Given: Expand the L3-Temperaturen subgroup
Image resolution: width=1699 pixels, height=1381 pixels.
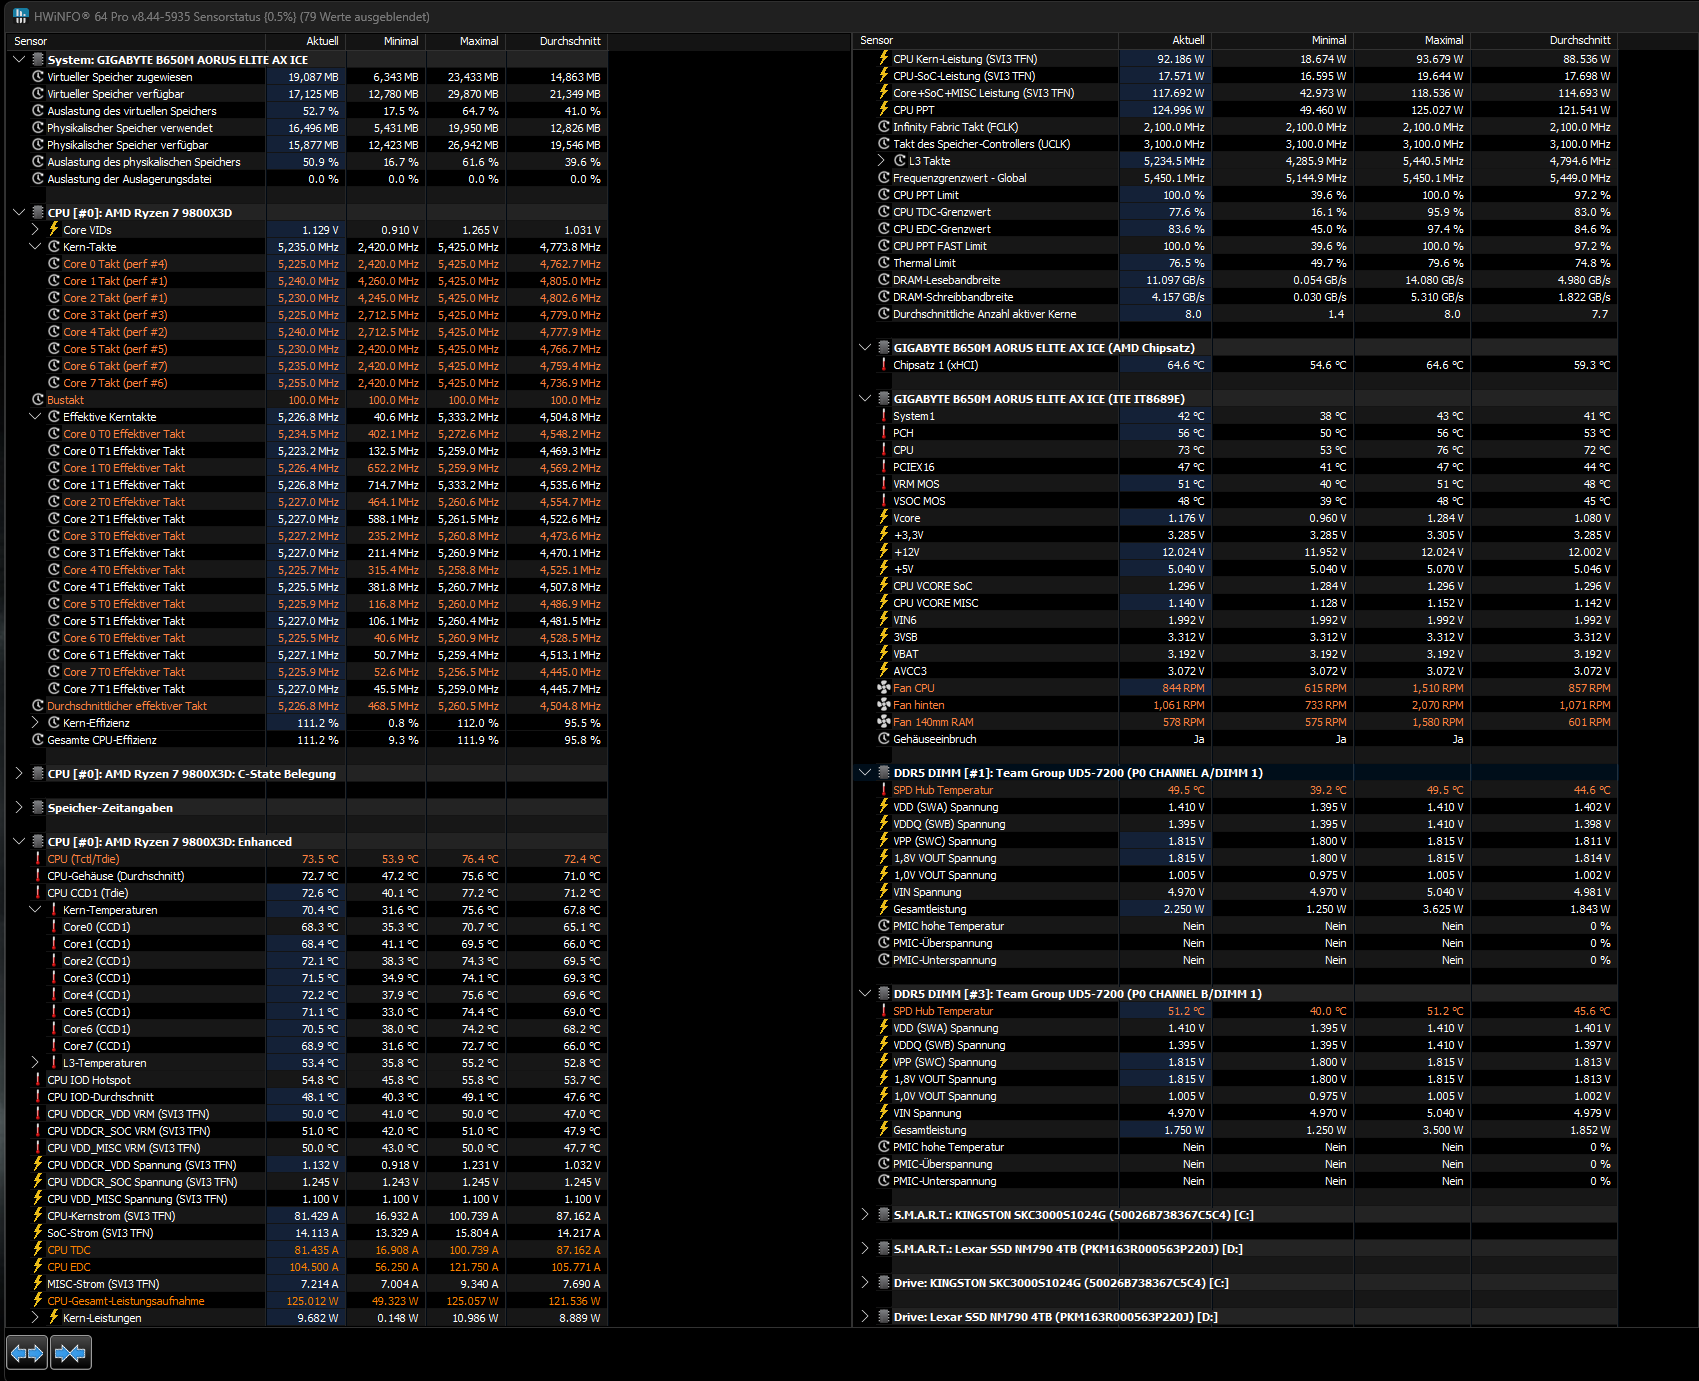Looking at the screenshot, I should tap(35, 1063).
